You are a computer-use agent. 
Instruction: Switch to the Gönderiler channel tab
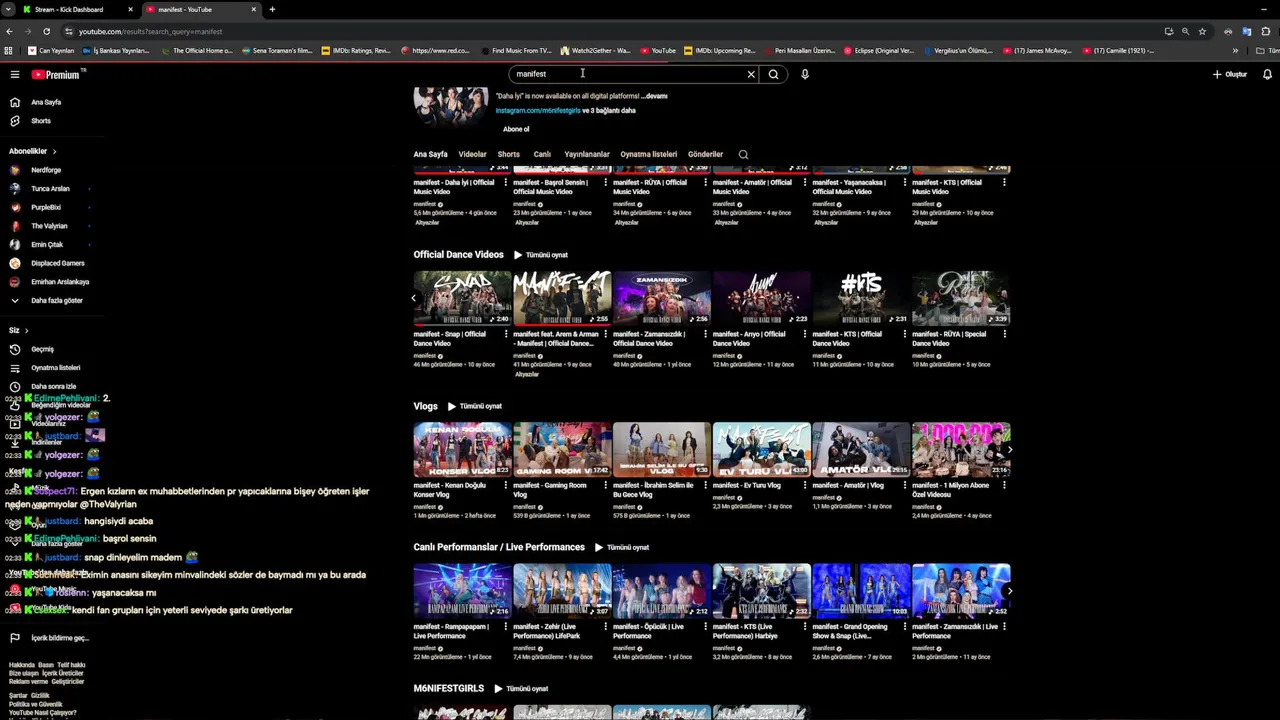click(705, 154)
